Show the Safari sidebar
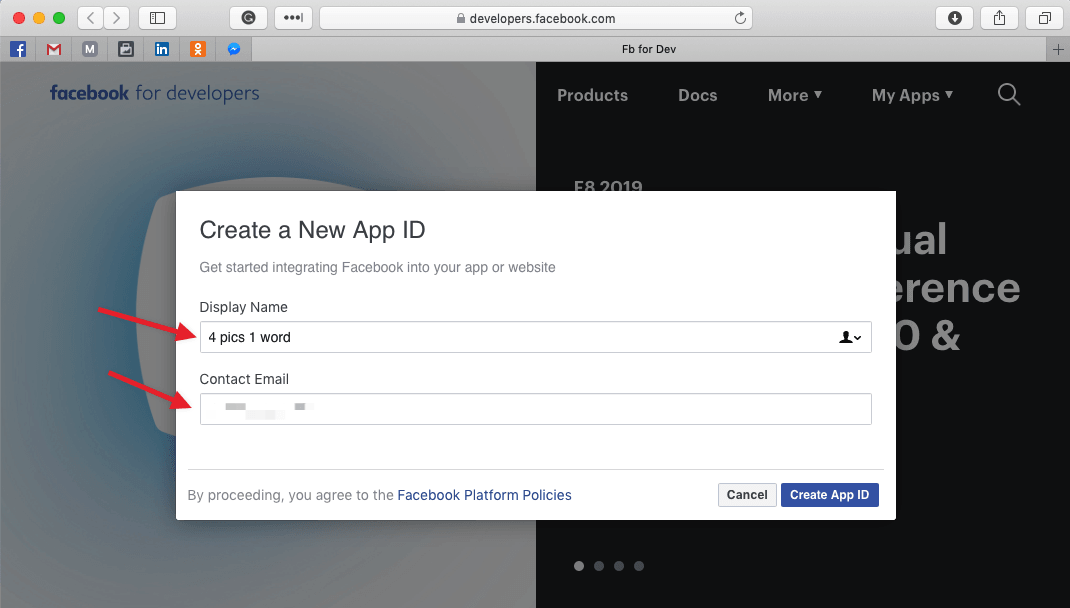 click(158, 18)
